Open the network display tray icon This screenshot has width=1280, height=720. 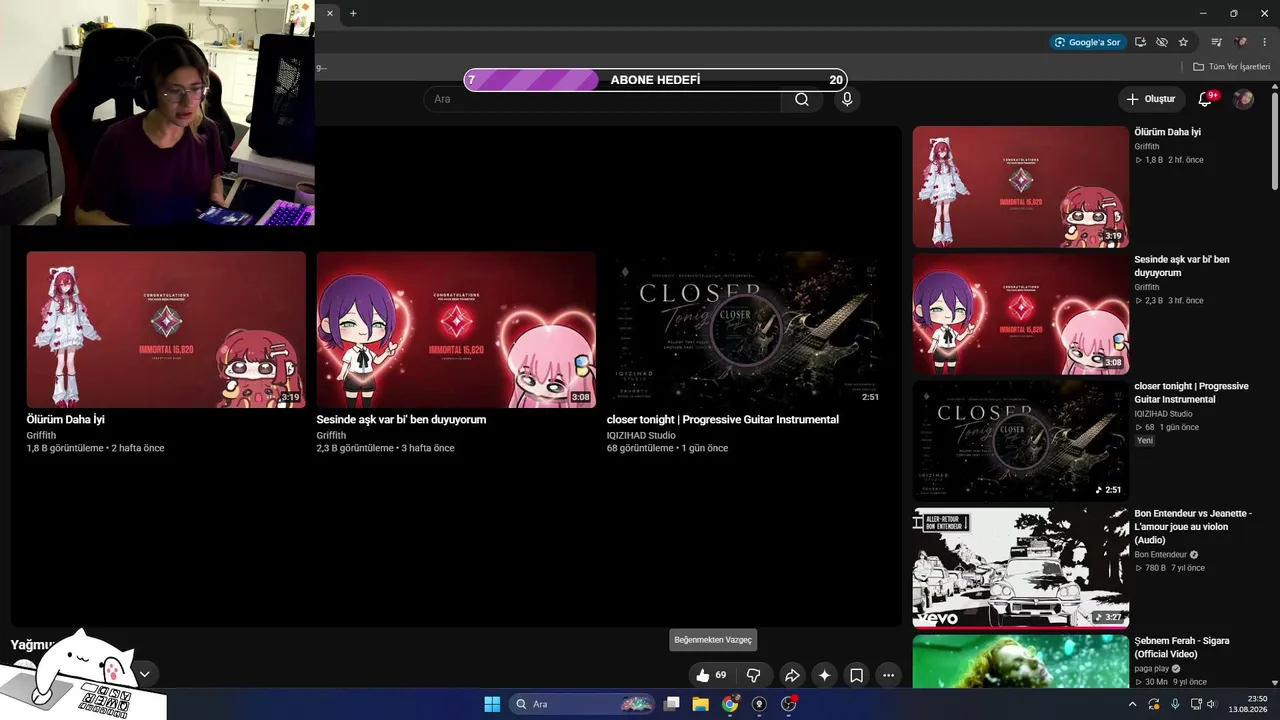pyautogui.click(x=1197, y=704)
